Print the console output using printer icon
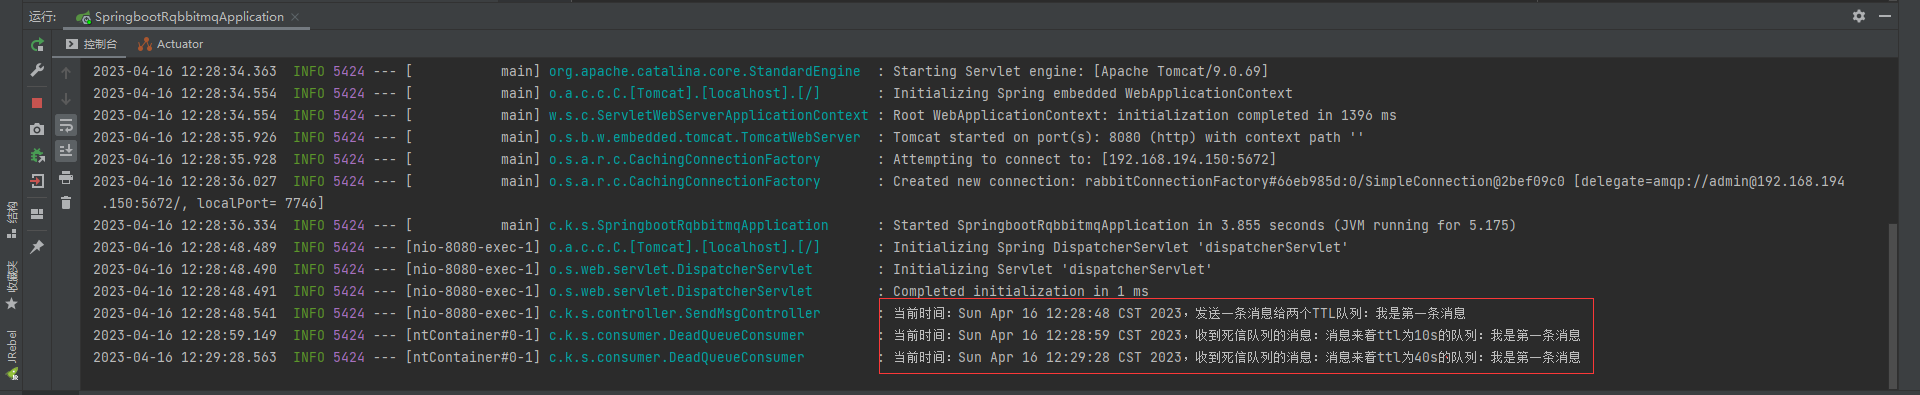 pos(66,177)
